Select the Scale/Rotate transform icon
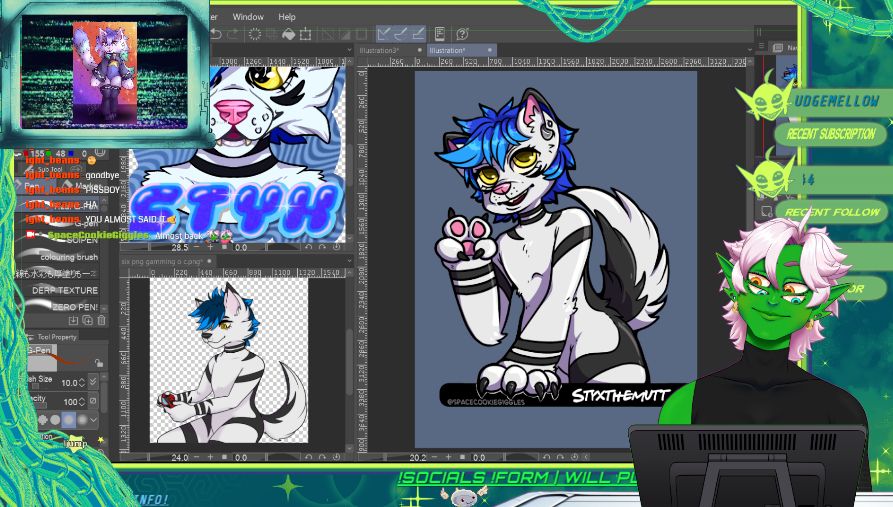Screen dimensions: 893x507 tap(306, 34)
